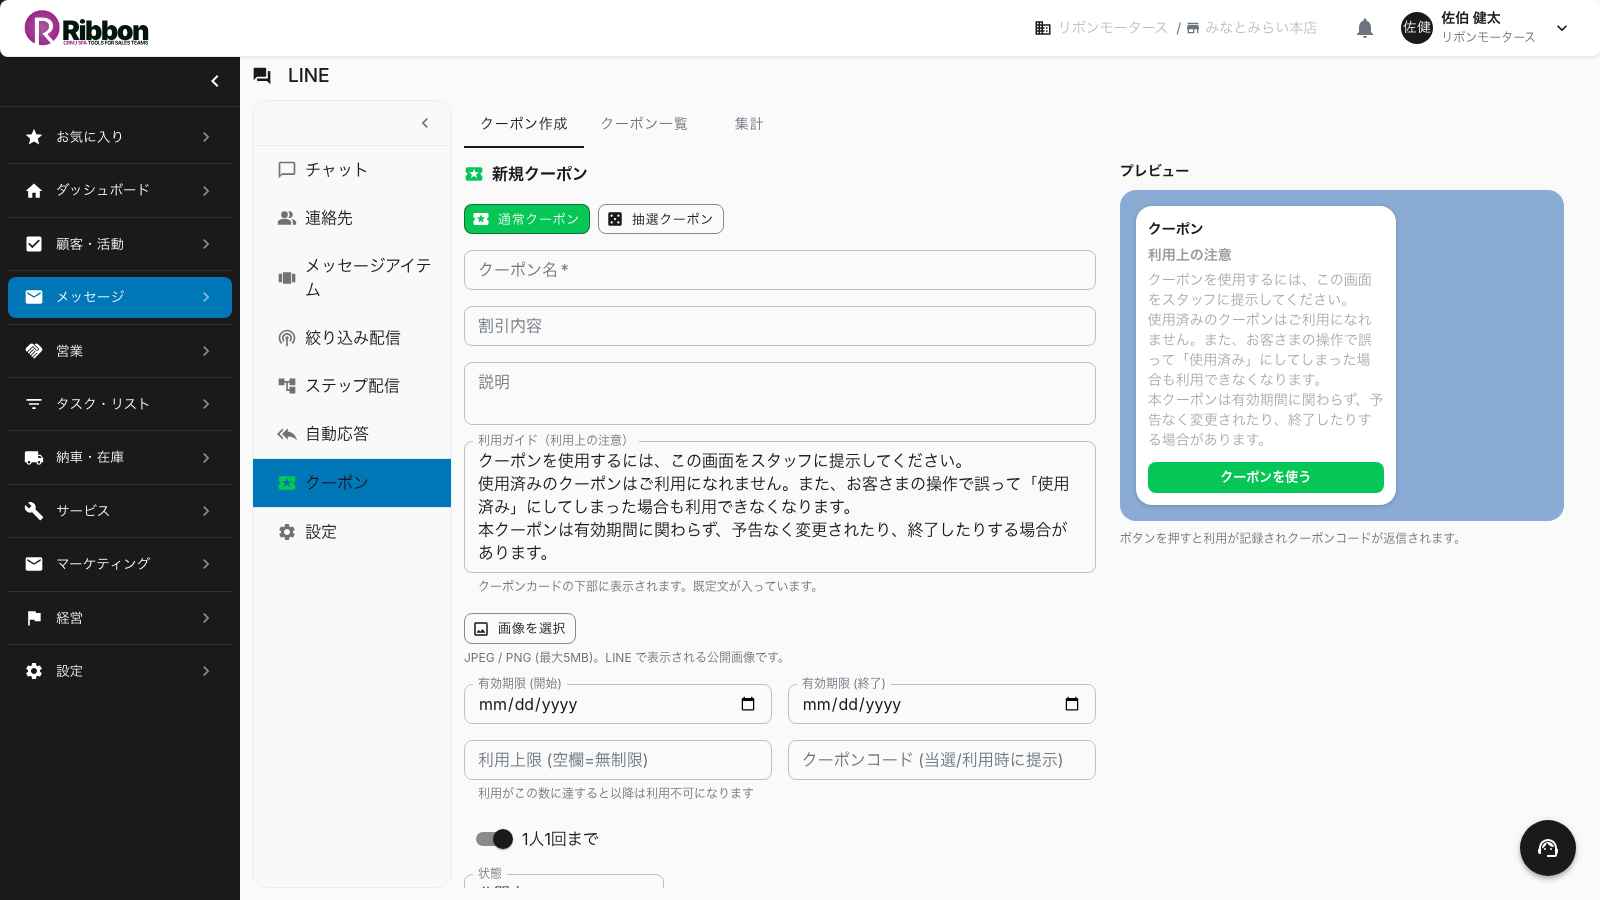The height and width of the screenshot is (900, 1600).
Task: Open 連絡先 in the LINE submenu
Action: point(352,218)
